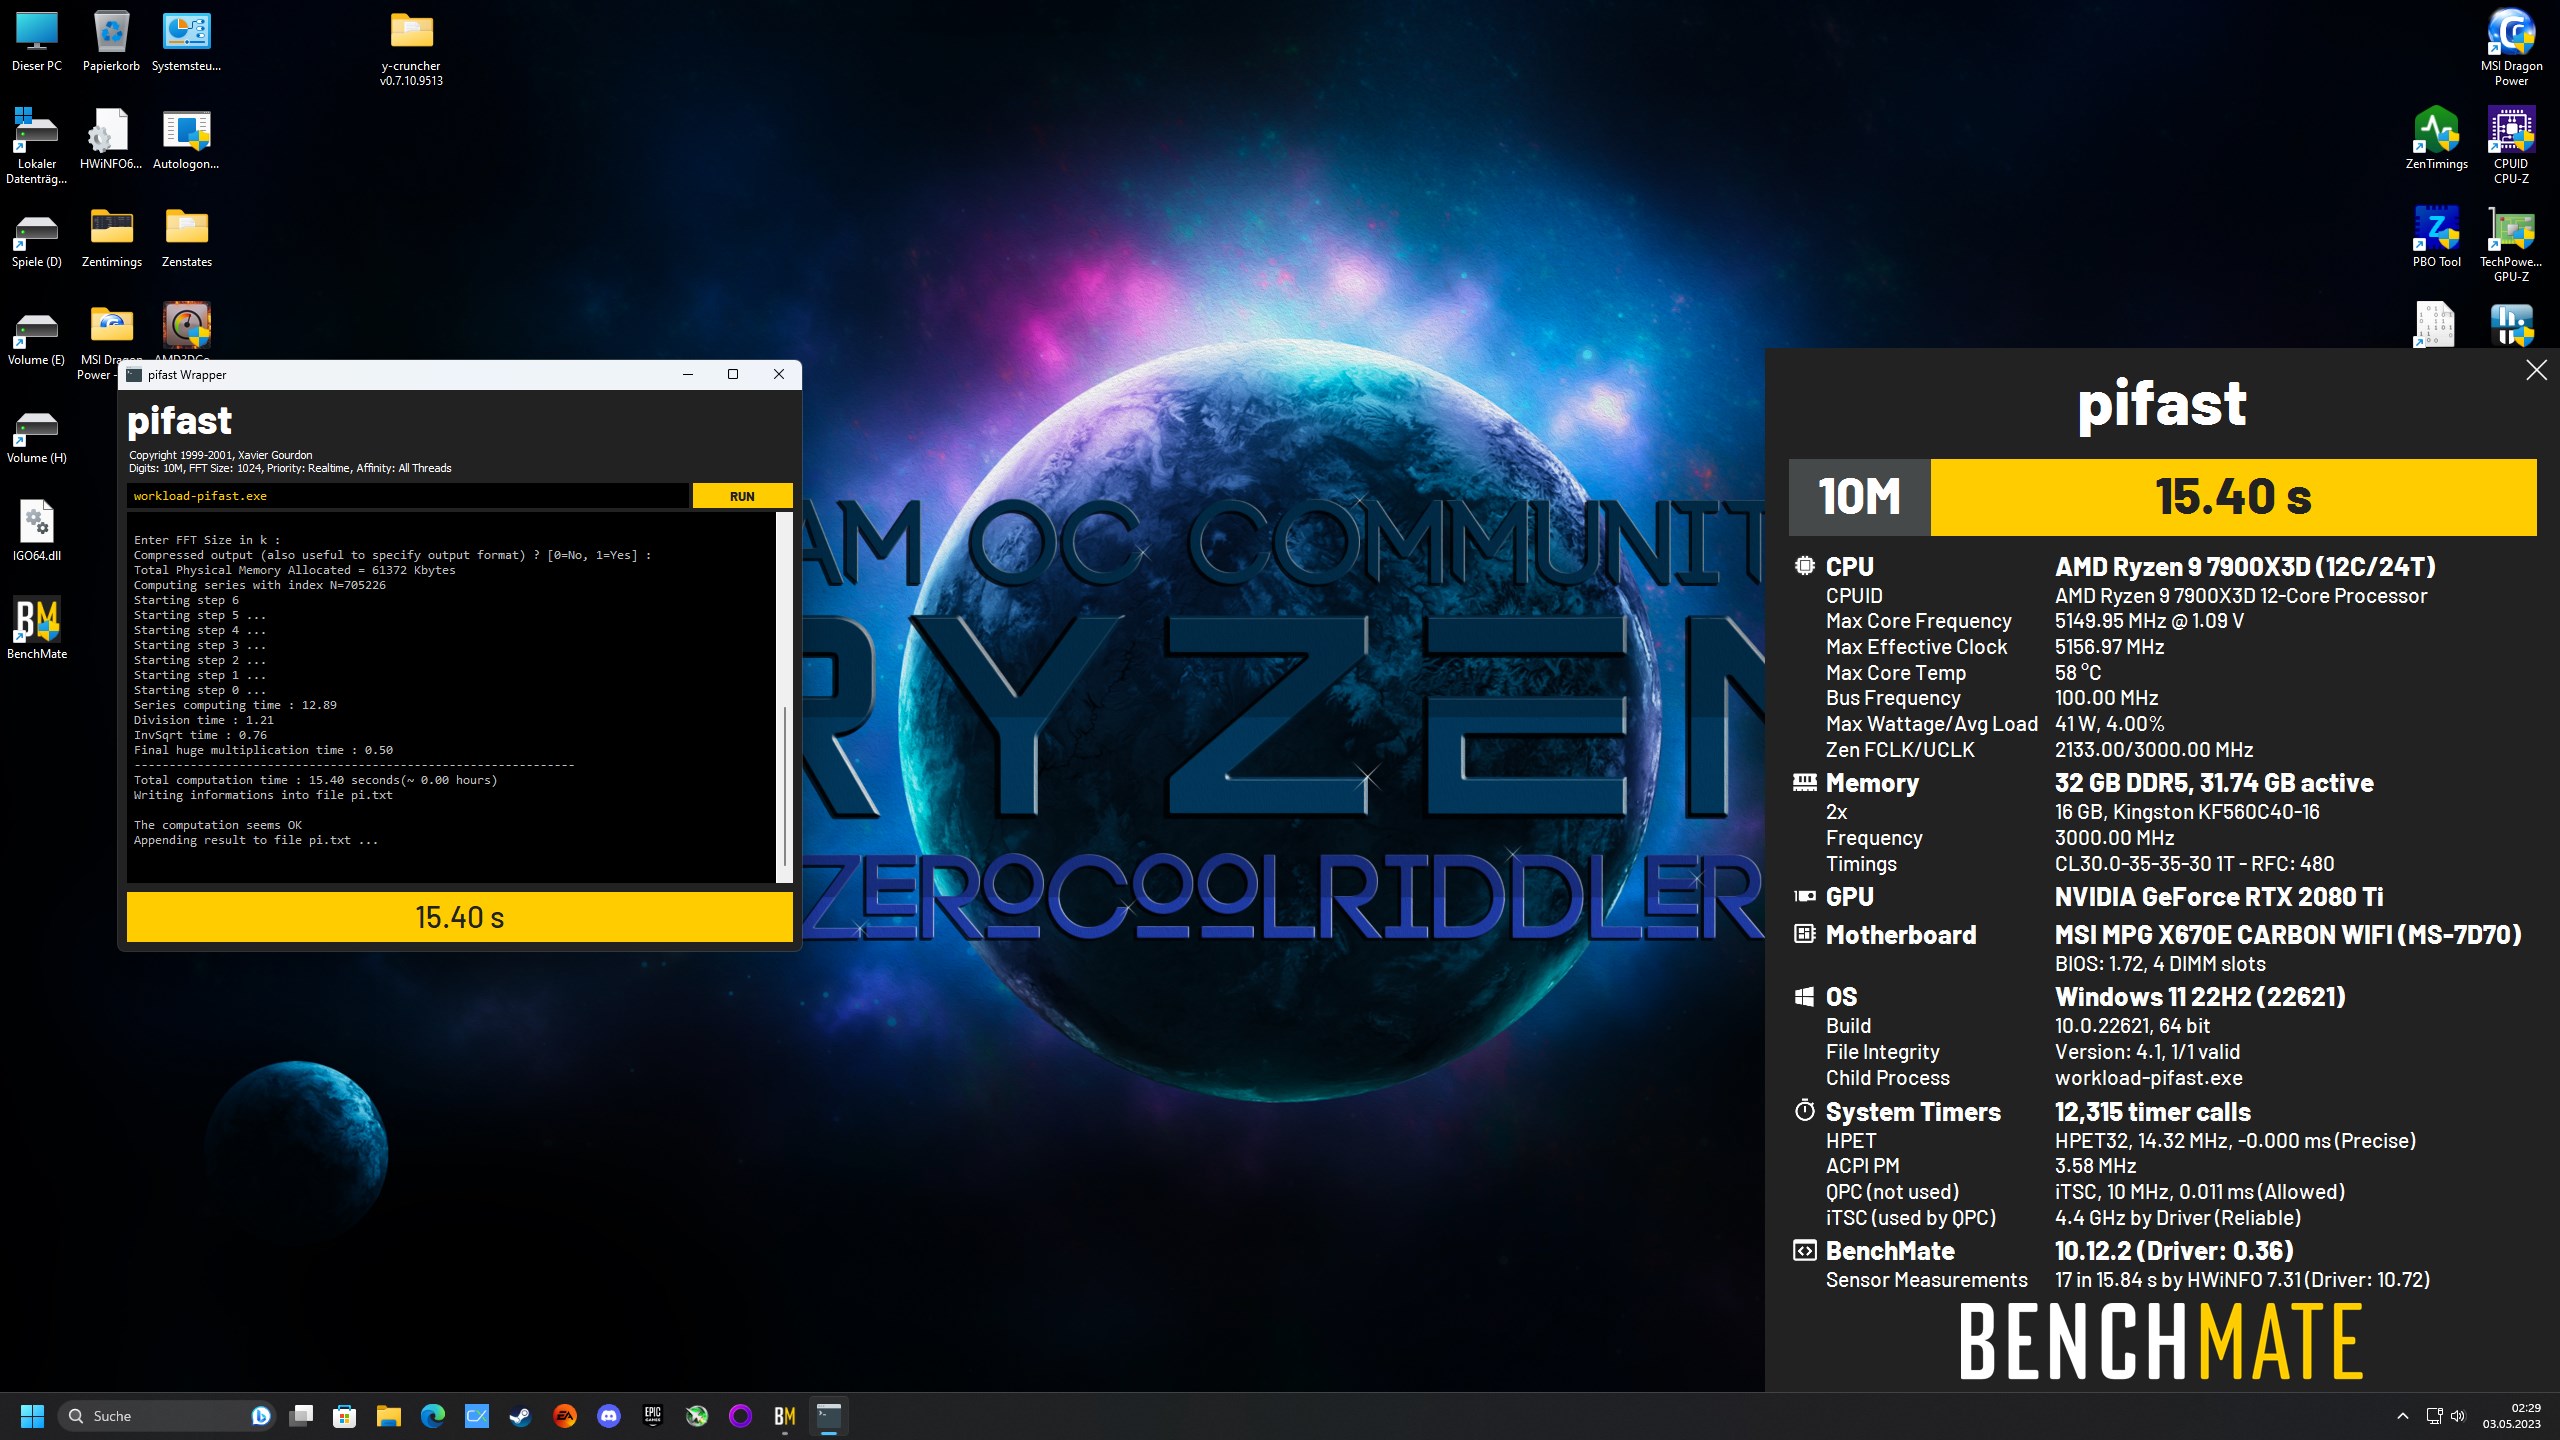Open File Explorer from the taskbar

click(x=388, y=1416)
